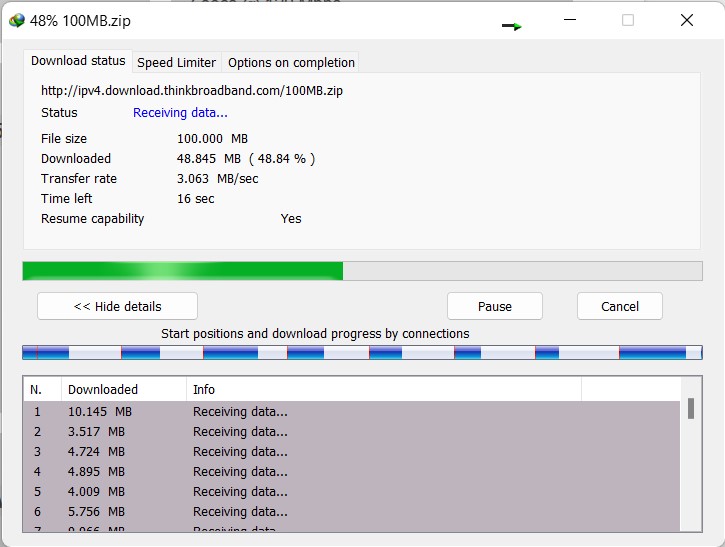
Task: Click the IDM globe icon in title bar
Action: pyautogui.click(x=17, y=20)
